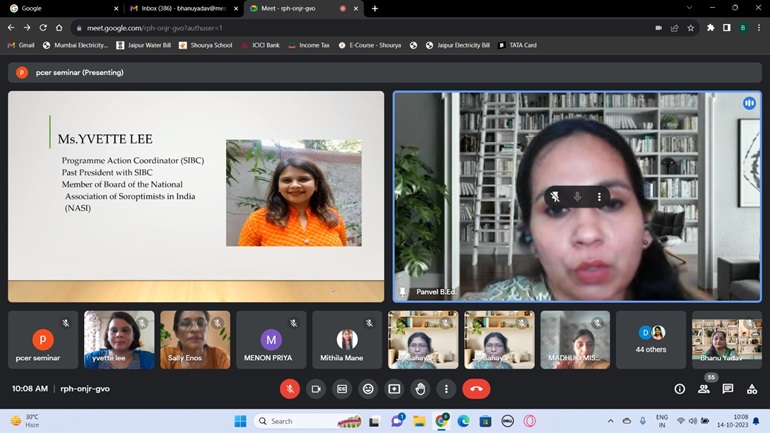Open the meeting details info icon
Image resolution: width=770 pixels, height=433 pixels.
(x=679, y=389)
